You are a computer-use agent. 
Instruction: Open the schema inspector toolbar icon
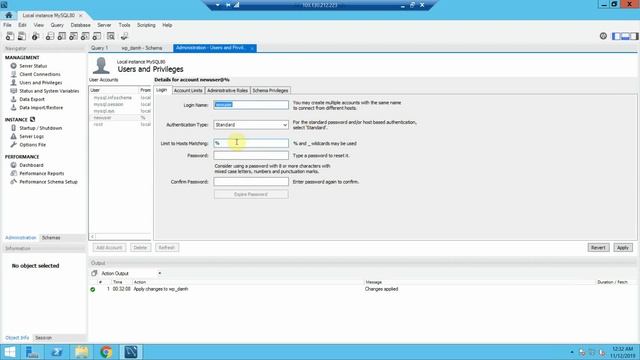pos(36,36)
